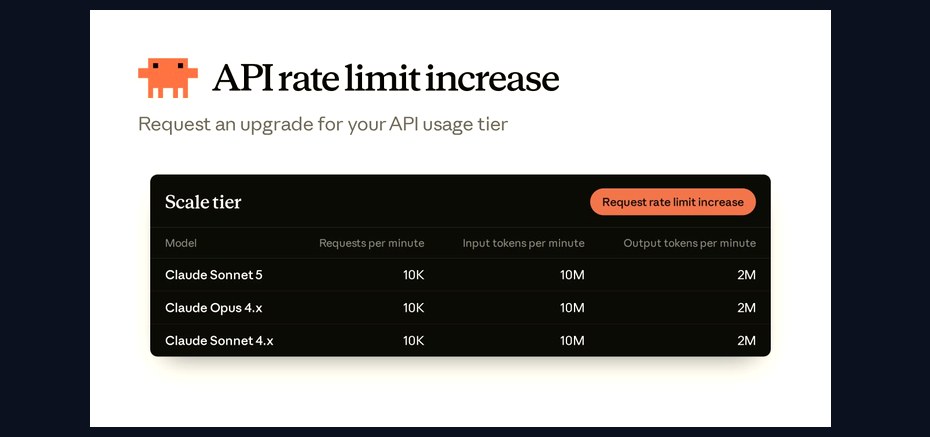The image size is (930, 437).
Task: Click the Requests per minute column header
Action: pyautogui.click(x=372, y=243)
